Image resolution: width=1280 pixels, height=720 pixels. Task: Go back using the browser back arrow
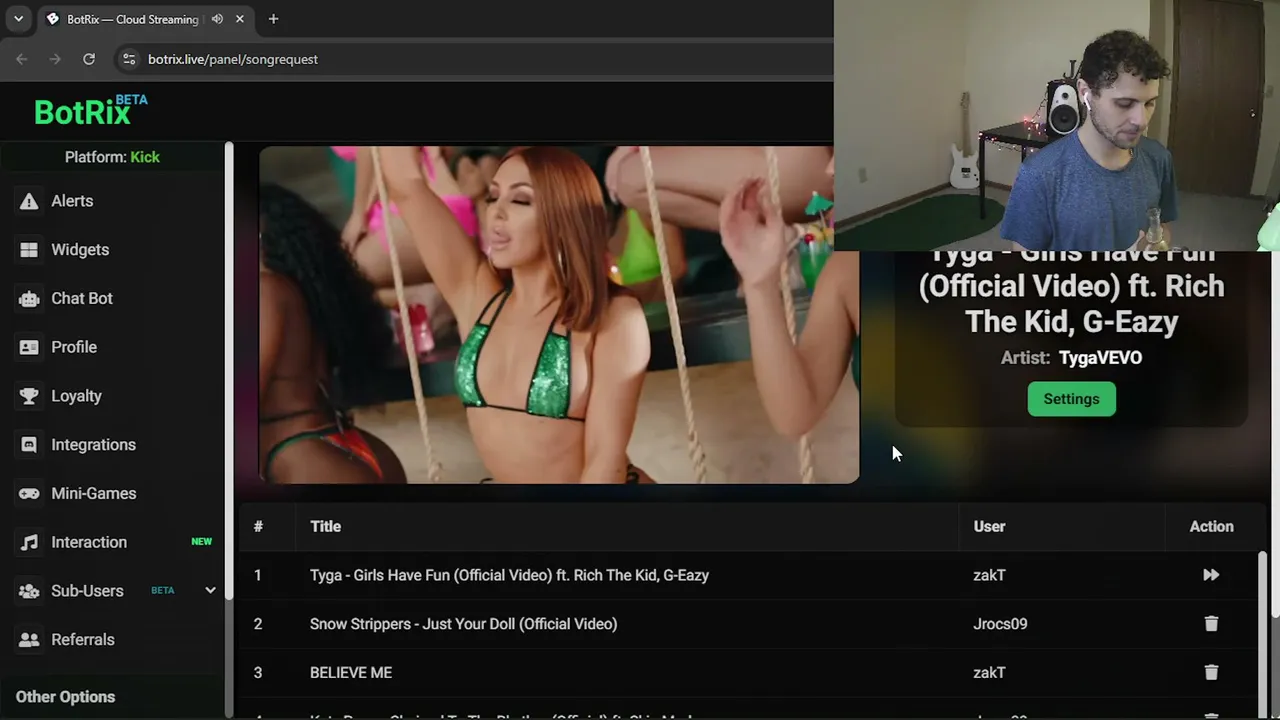(22, 59)
